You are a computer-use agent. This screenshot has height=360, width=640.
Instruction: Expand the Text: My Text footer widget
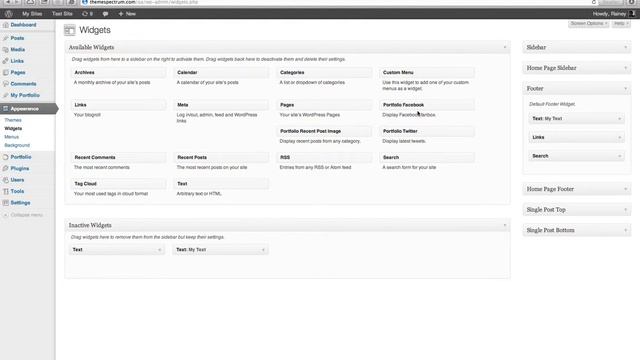pyautogui.click(x=619, y=119)
